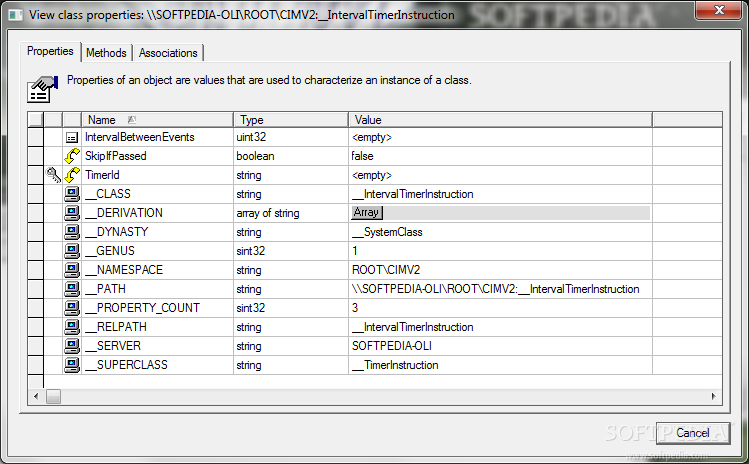Click the <empty> value of TimerId
This screenshot has width=749, height=464.
click(372, 175)
